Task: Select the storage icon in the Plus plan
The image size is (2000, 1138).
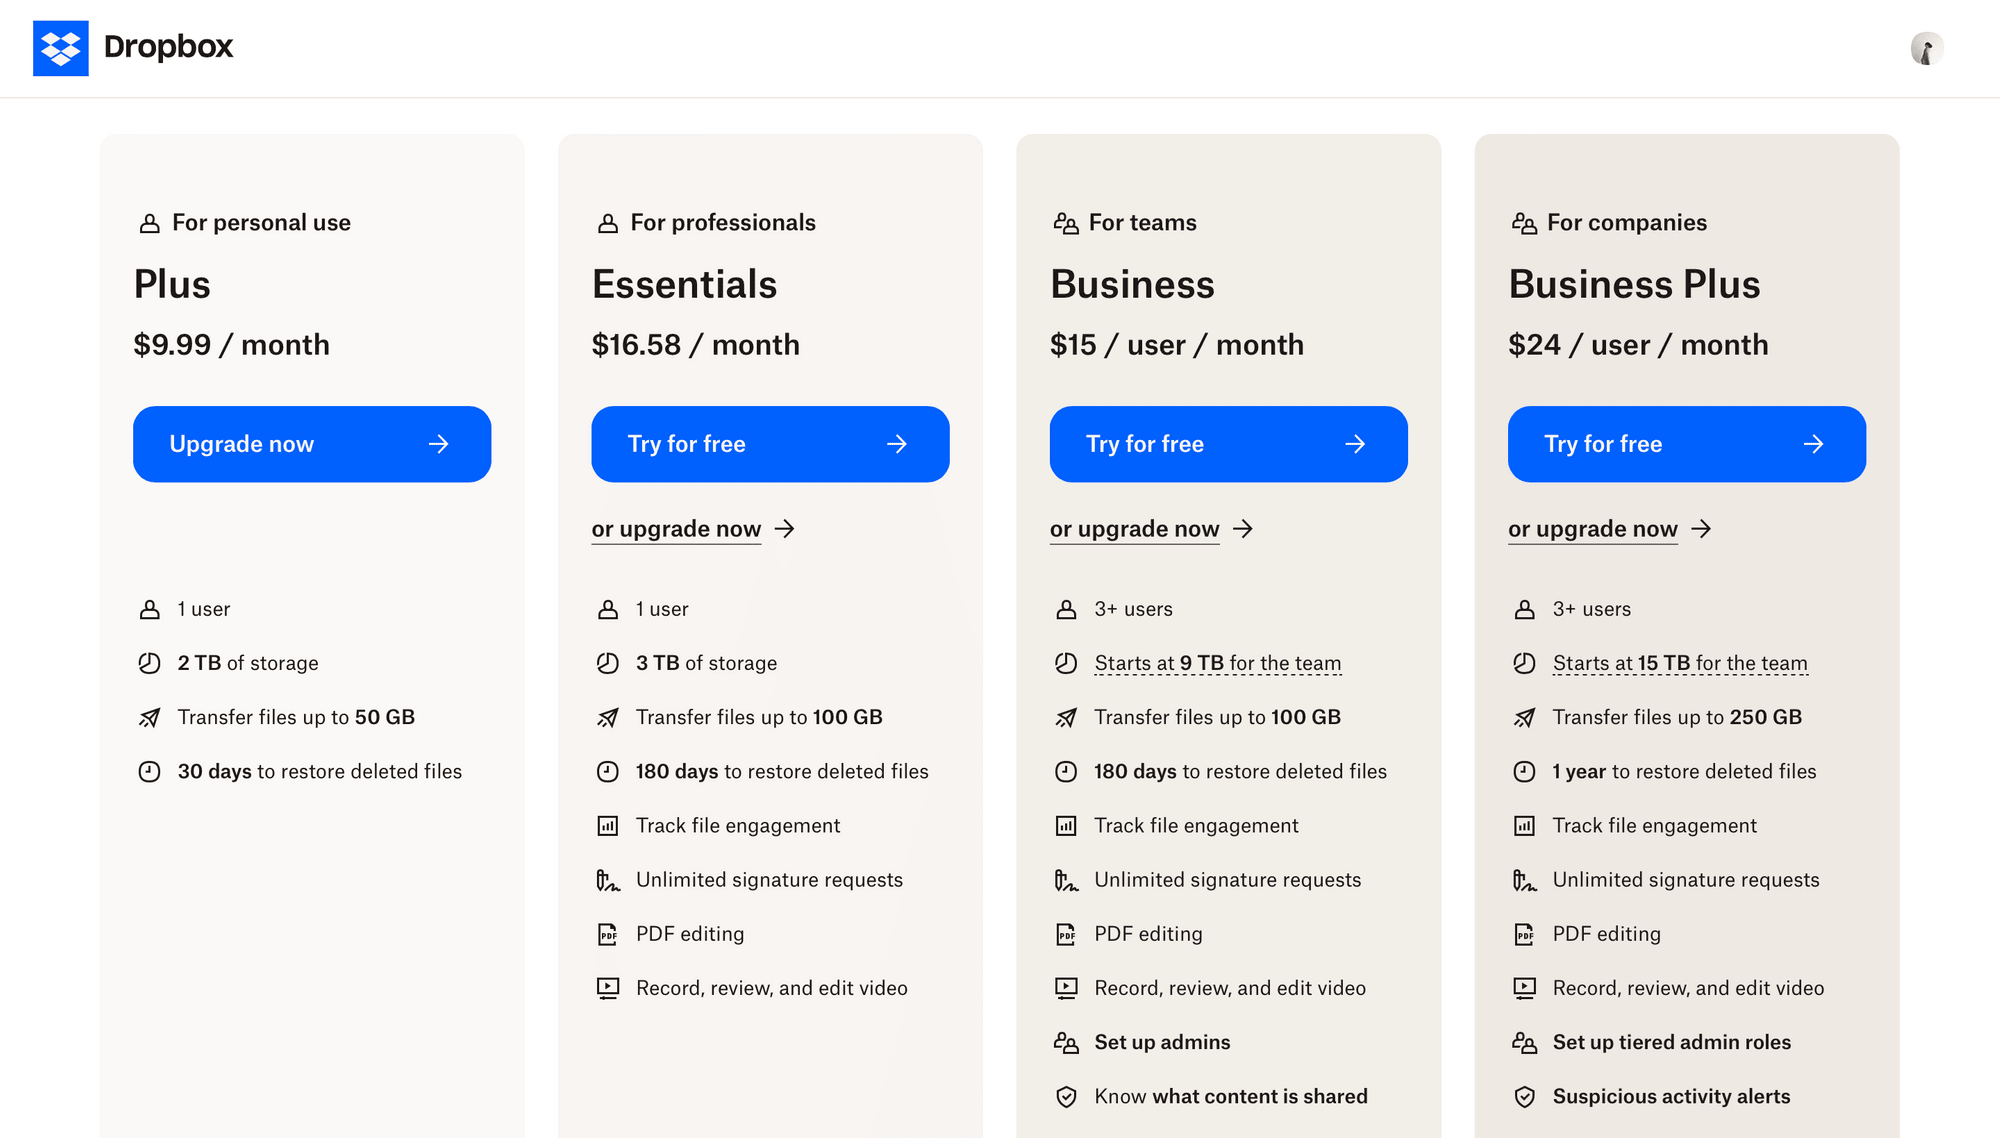Action: pyautogui.click(x=150, y=662)
